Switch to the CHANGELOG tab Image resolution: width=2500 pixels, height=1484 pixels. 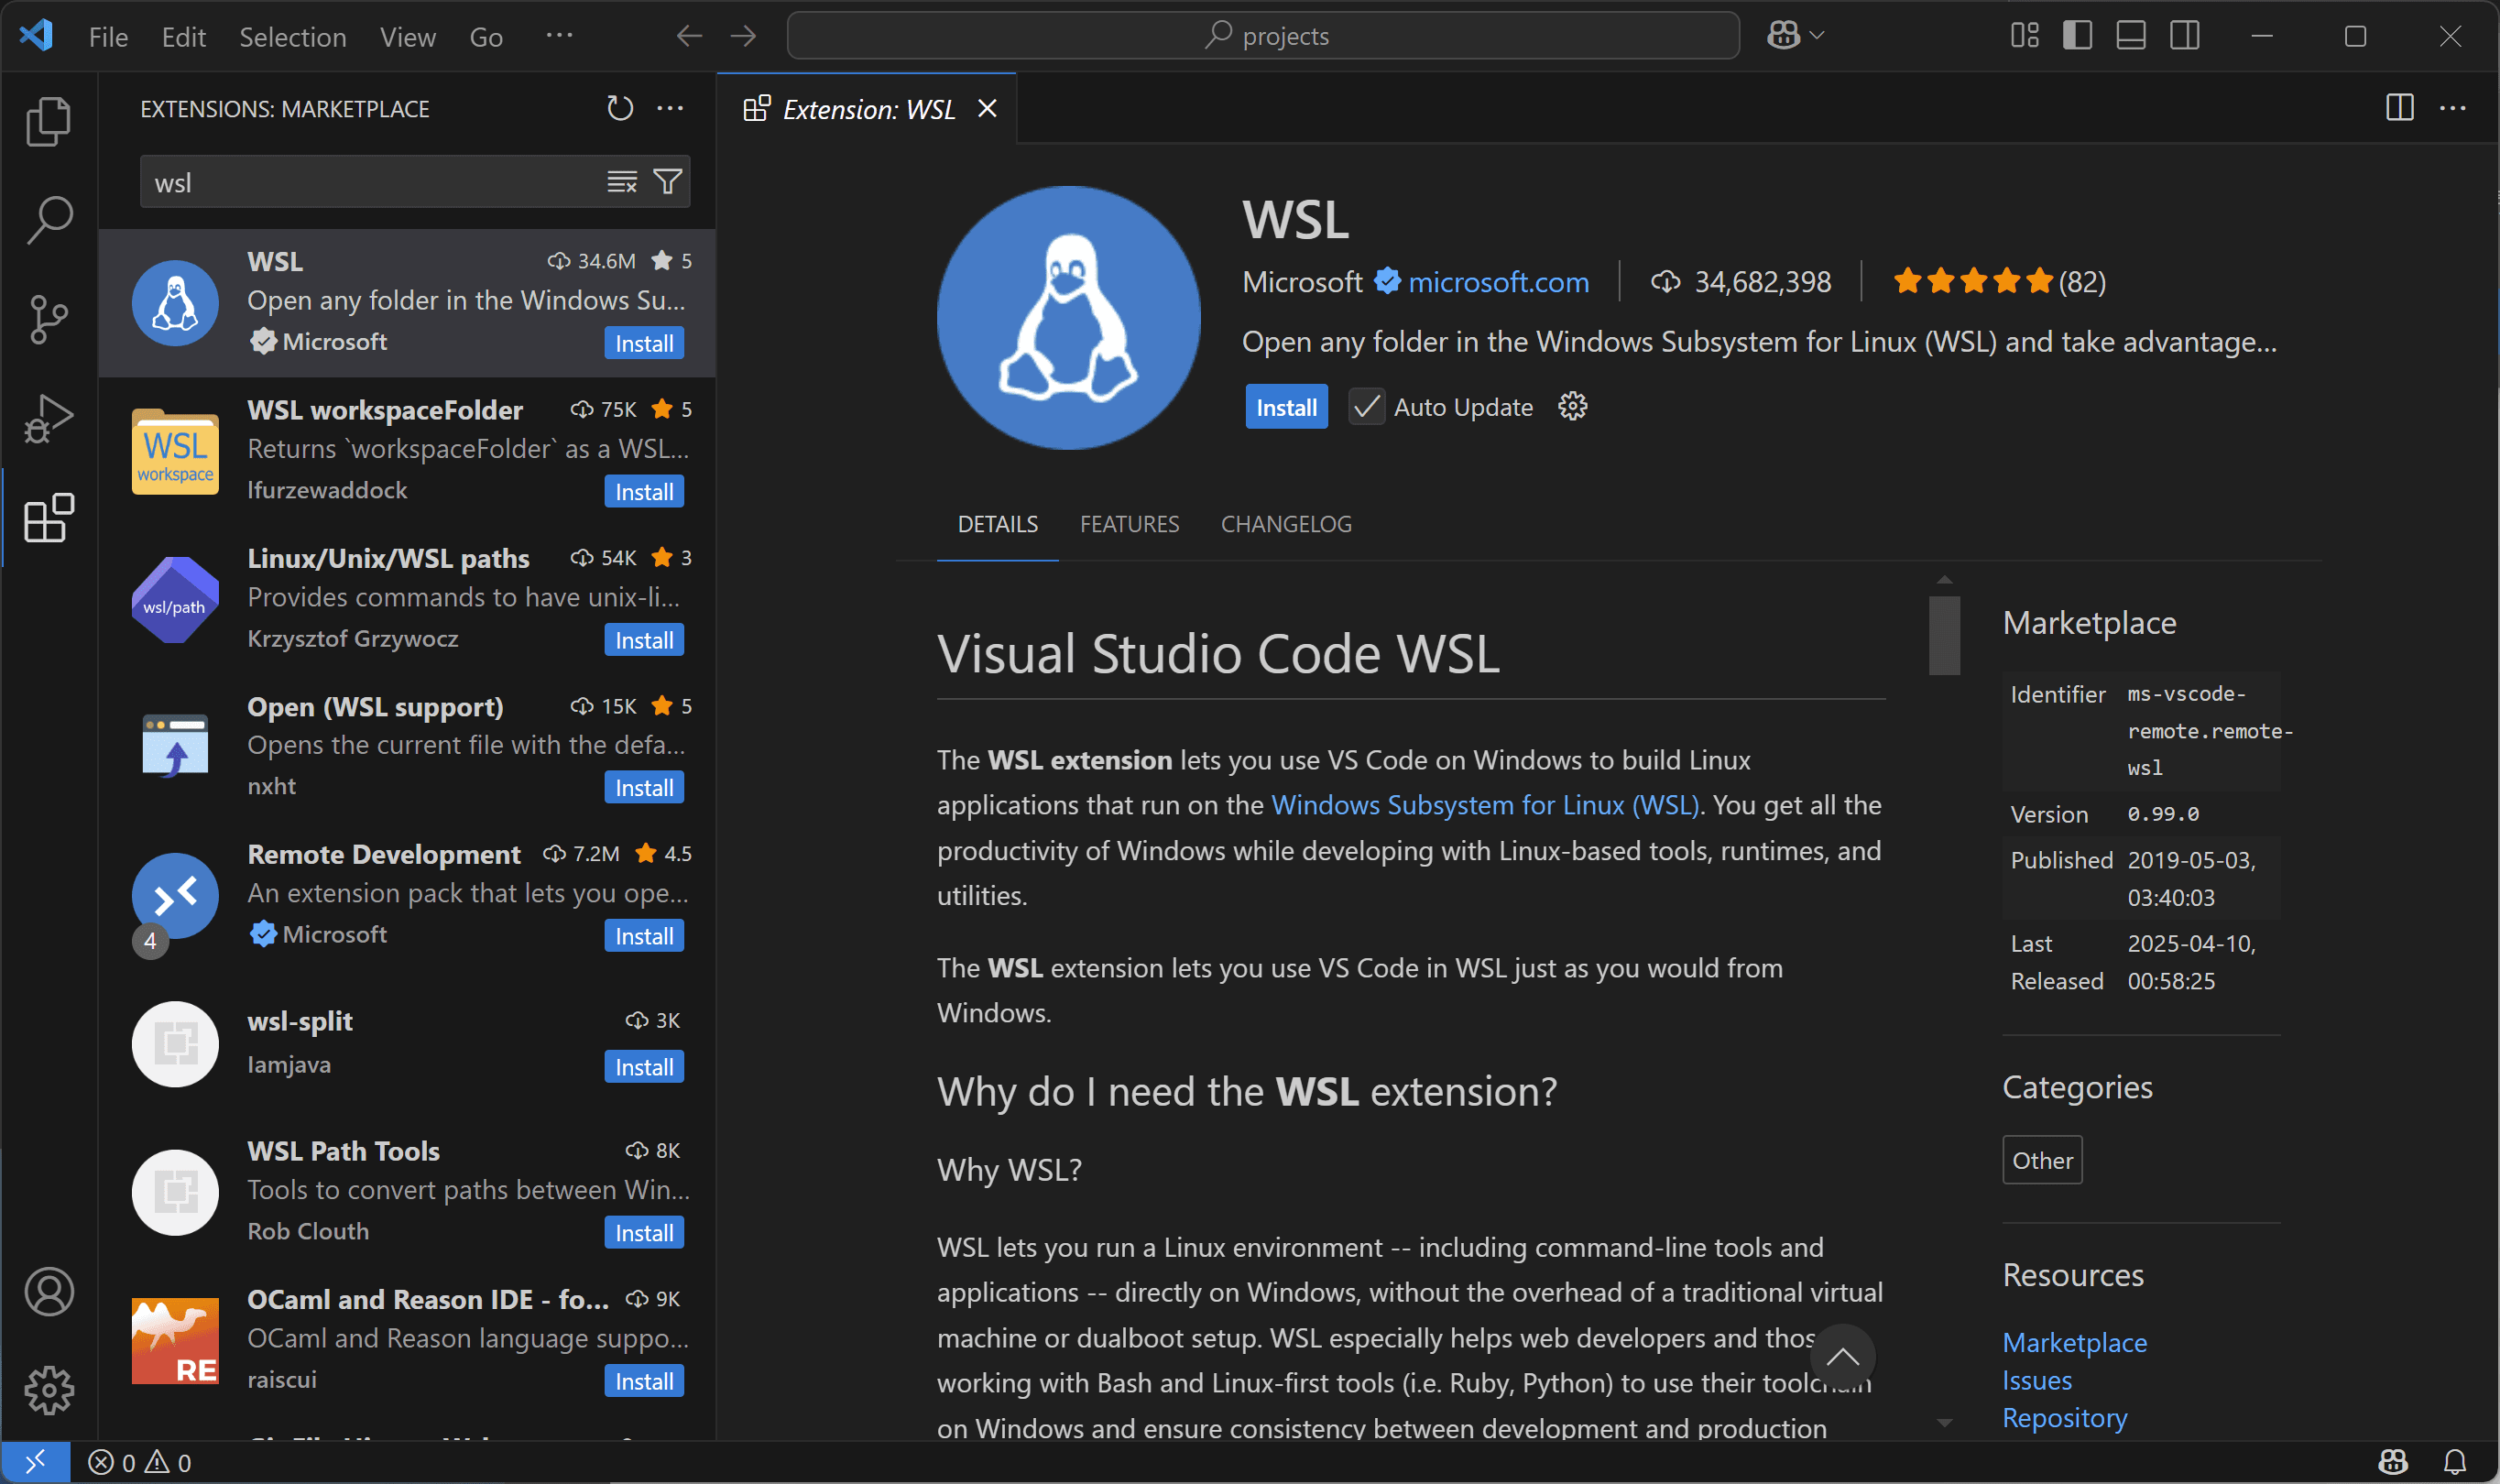1285,524
